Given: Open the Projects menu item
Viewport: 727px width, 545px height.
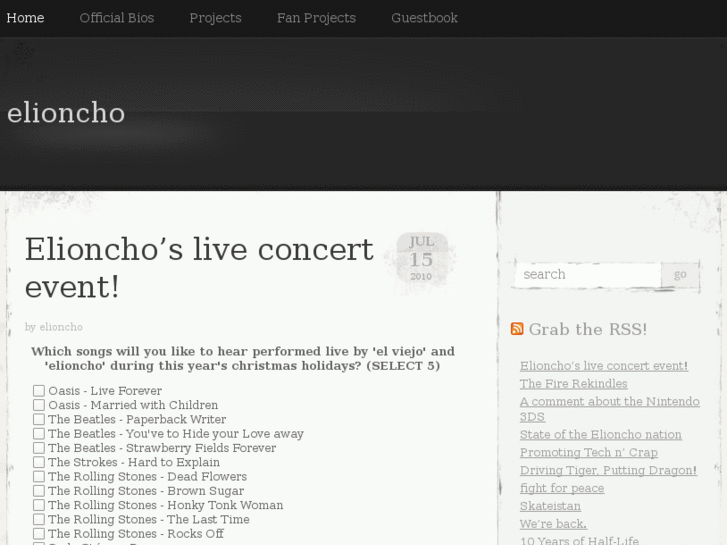Looking at the screenshot, I should [216, 18].
